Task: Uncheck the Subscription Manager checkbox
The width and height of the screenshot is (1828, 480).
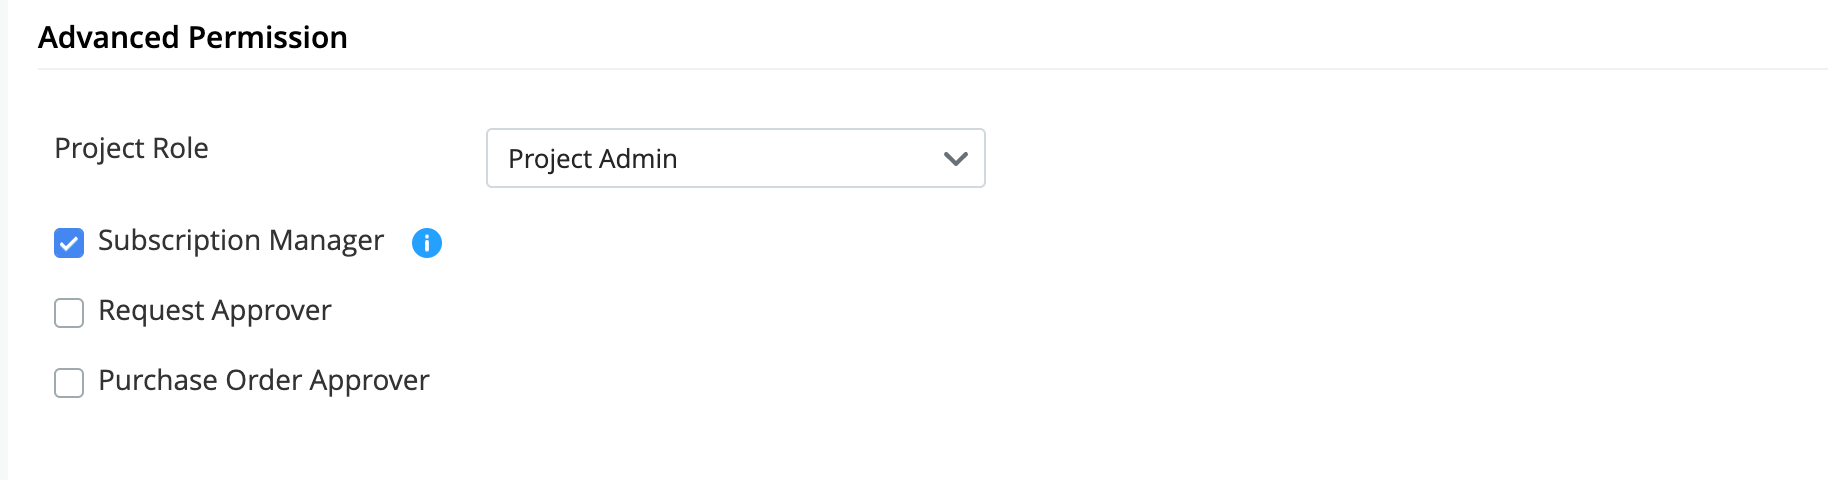Action: (69, 243)
